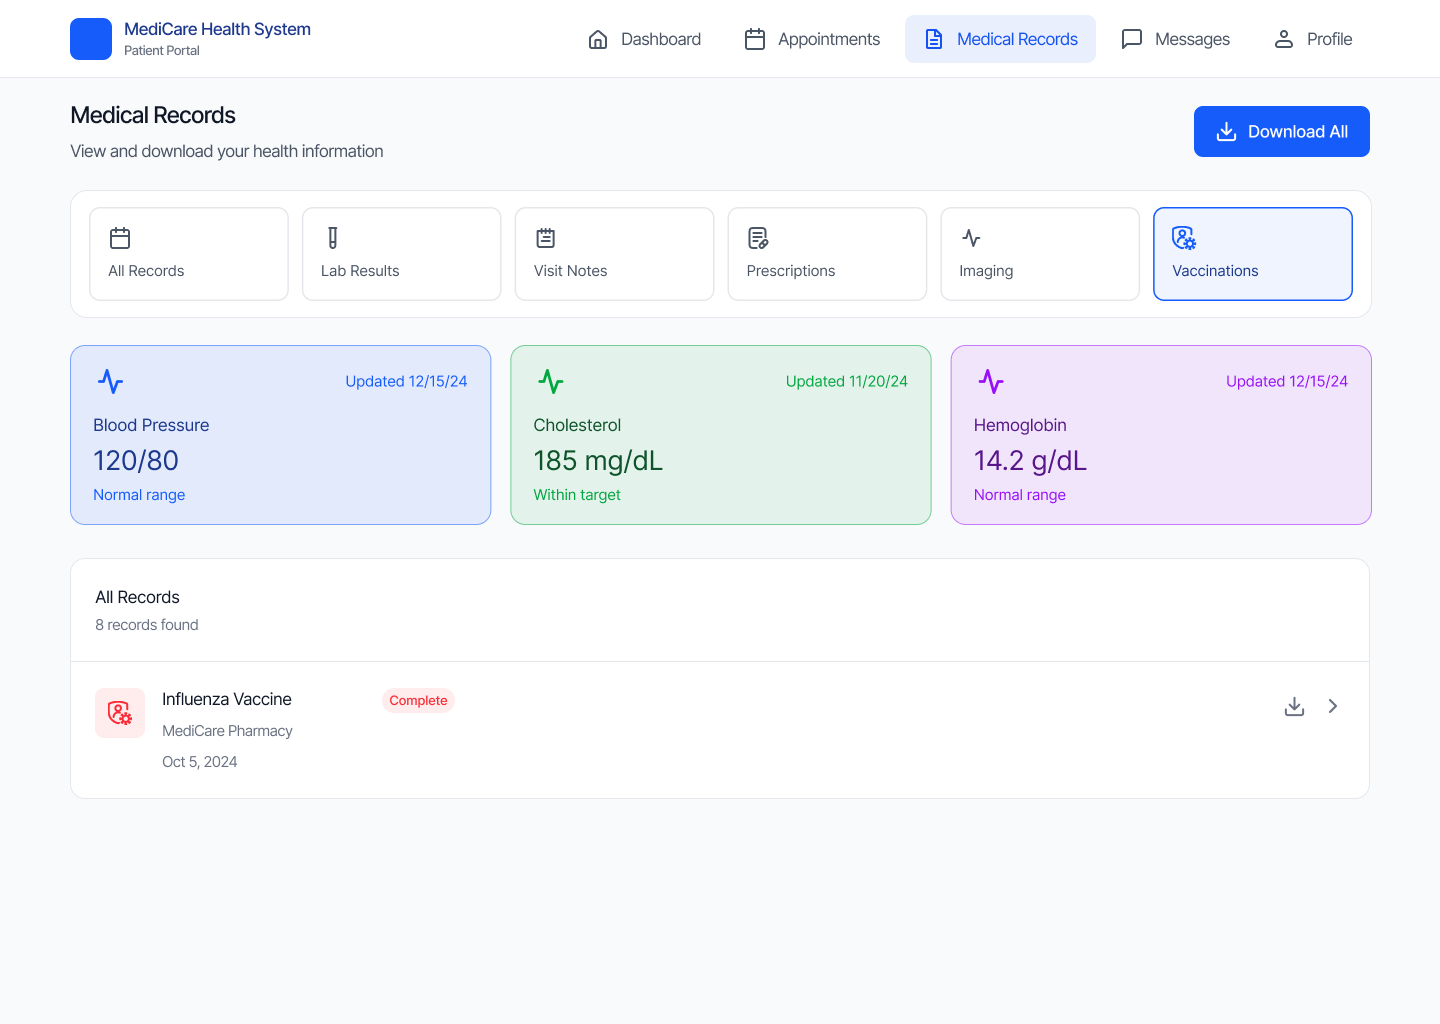
Task: Expand Influenza Vaccine details with chevron
Action: coord(1333,706)
